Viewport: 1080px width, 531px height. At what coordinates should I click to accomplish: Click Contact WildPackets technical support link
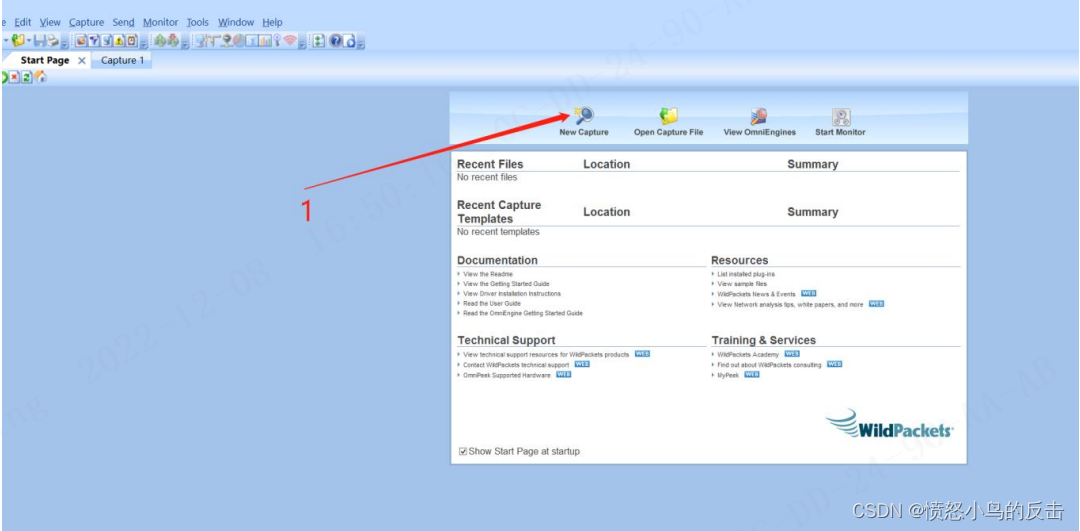tap(516, 364)
